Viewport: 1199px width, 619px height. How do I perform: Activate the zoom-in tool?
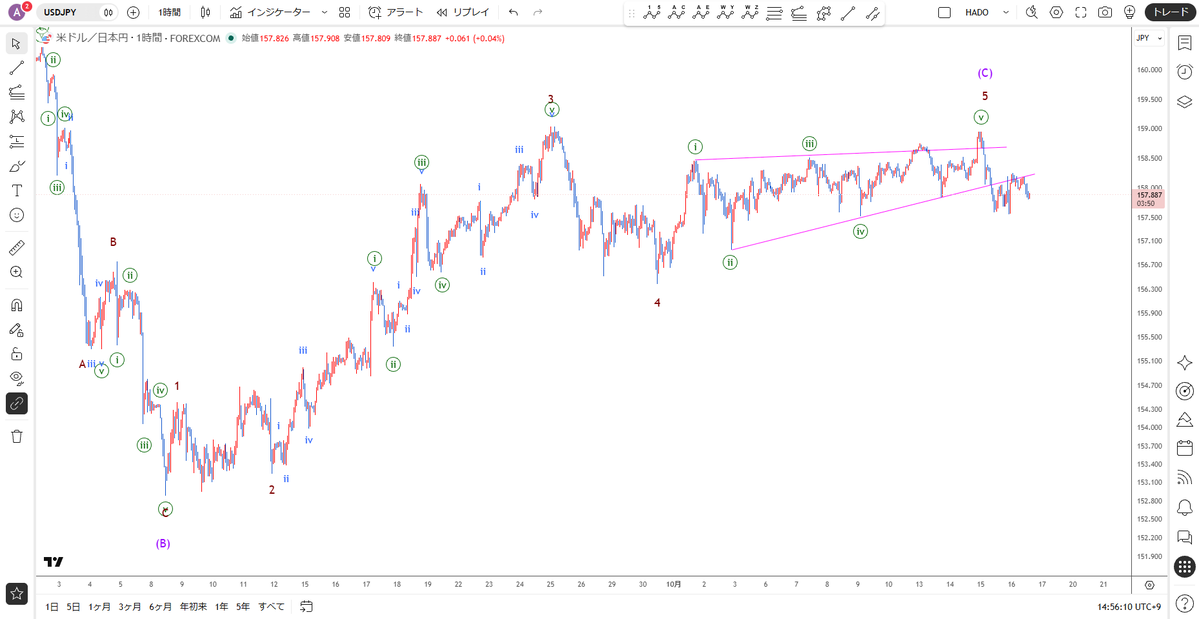[17, 271]
